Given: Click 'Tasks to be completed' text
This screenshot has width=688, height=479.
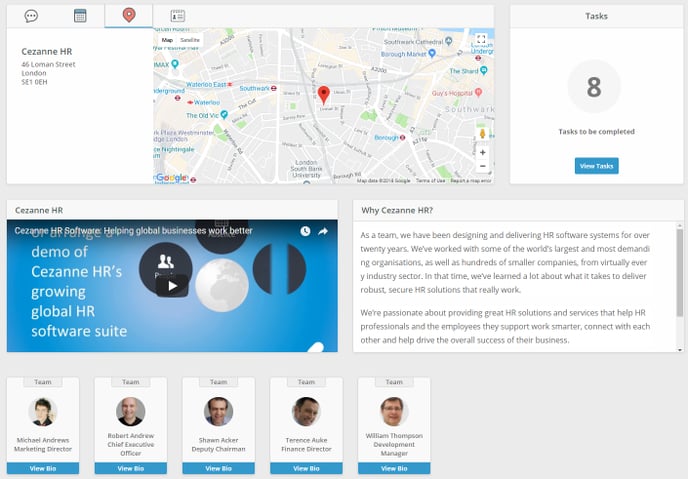Looking at the screenshot, I should pos(596,132).
